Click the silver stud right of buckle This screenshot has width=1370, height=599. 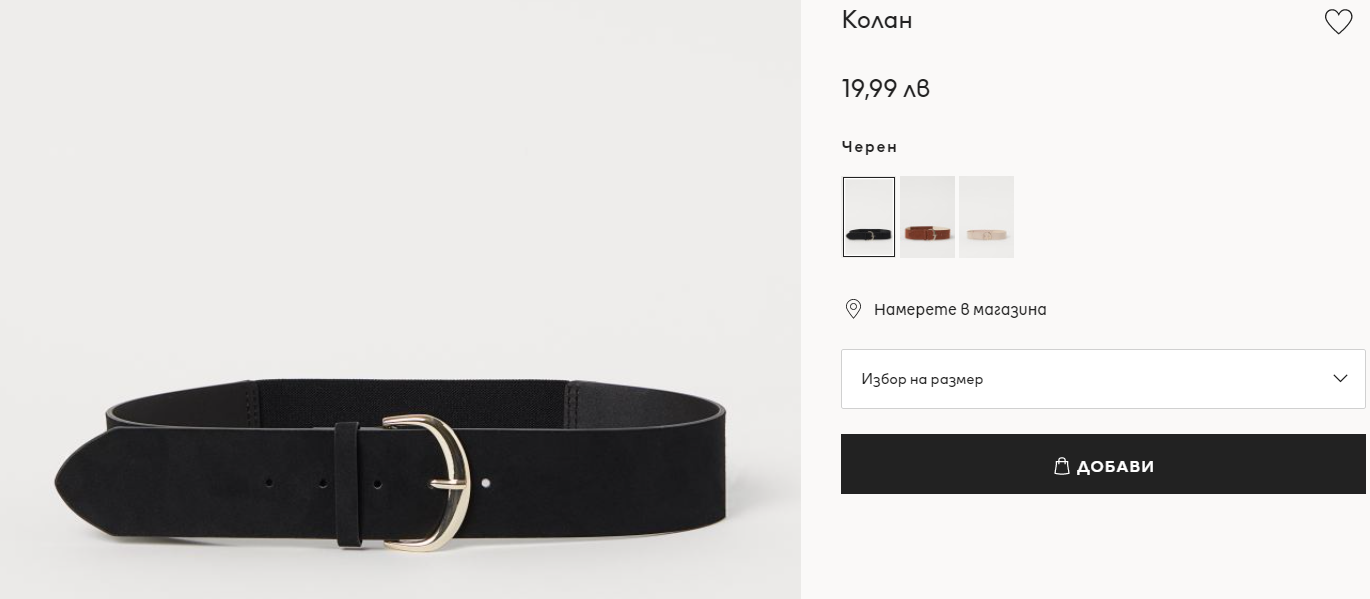point(486,483)
